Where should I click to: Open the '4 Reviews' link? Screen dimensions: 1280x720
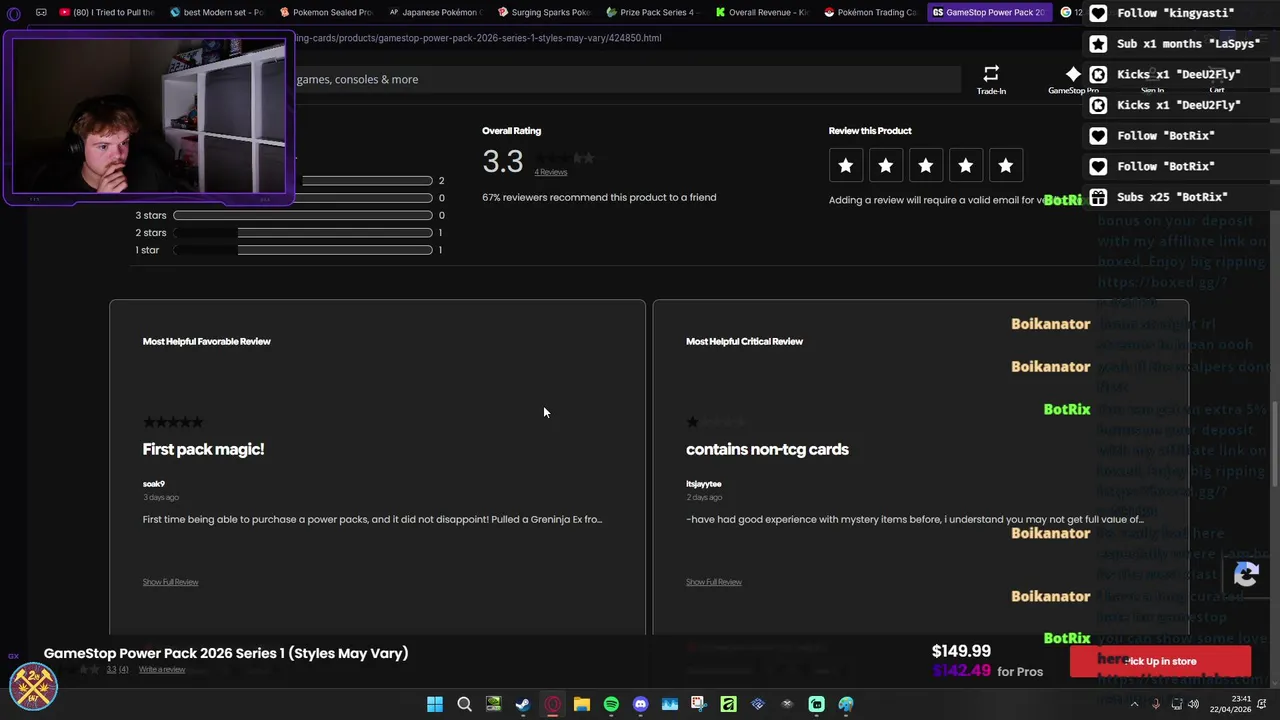pyautogui.click(x=550, y=172)
